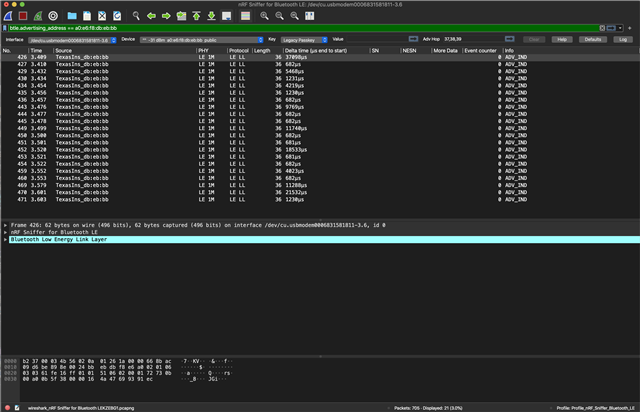
Task: Go forward in packet history with the right arrow
Action: (166, 16)
